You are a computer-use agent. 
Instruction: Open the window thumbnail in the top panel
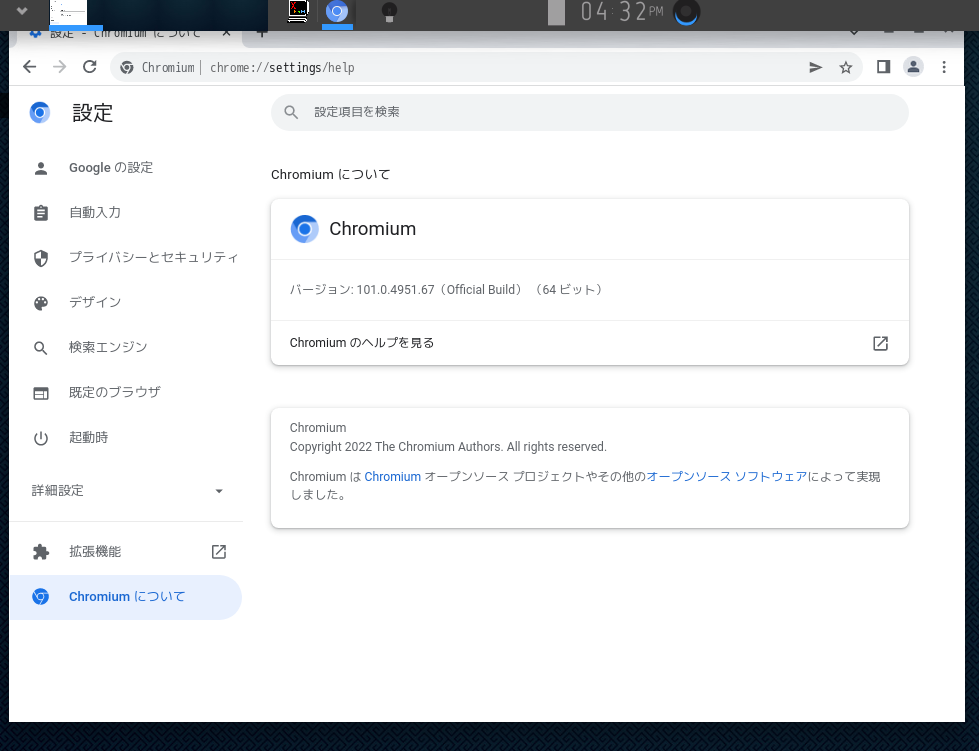(x=68, y=12)
